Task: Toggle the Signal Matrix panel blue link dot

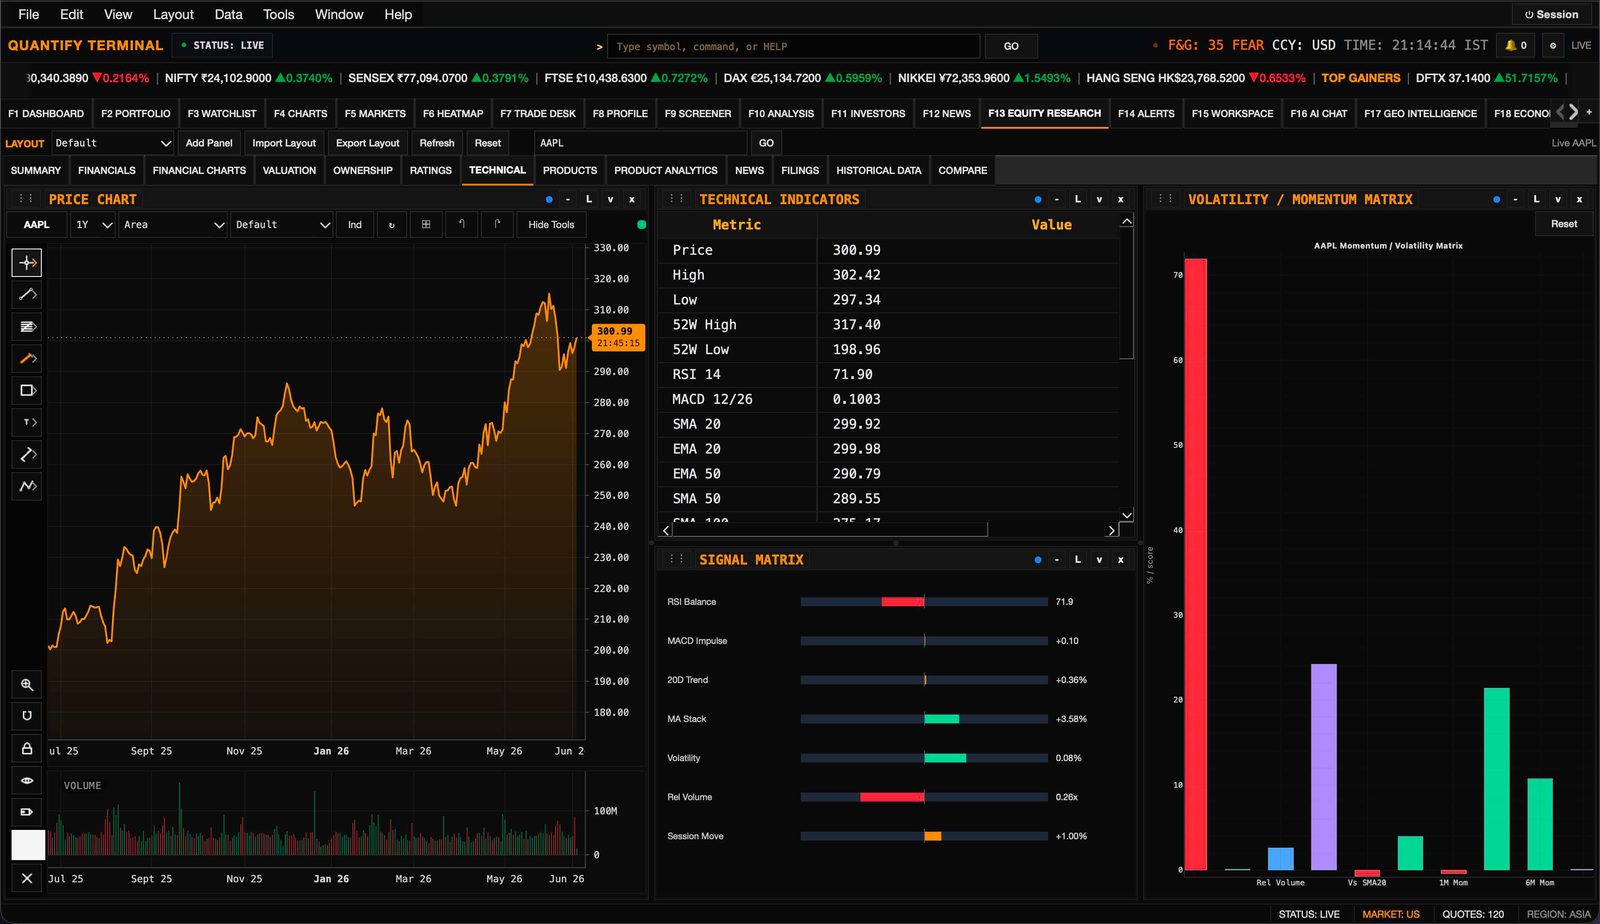Action: 1038,559
